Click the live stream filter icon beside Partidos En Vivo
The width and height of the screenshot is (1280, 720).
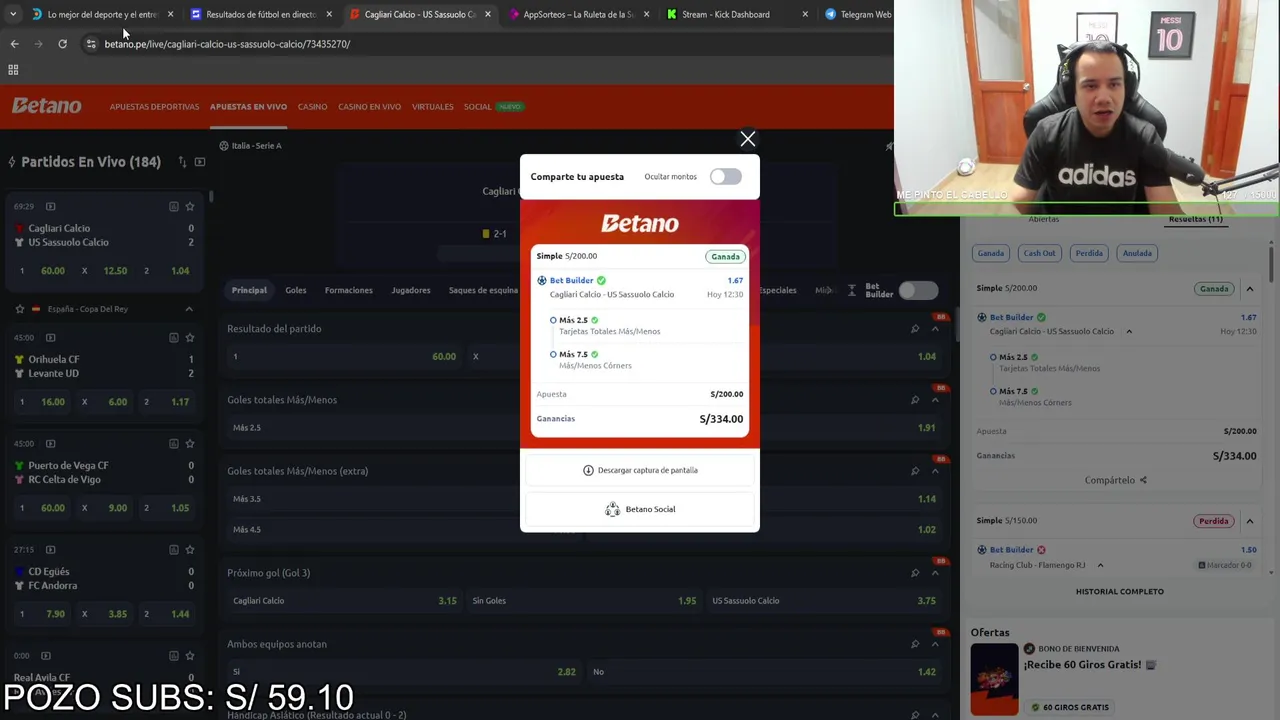point(200,162)
